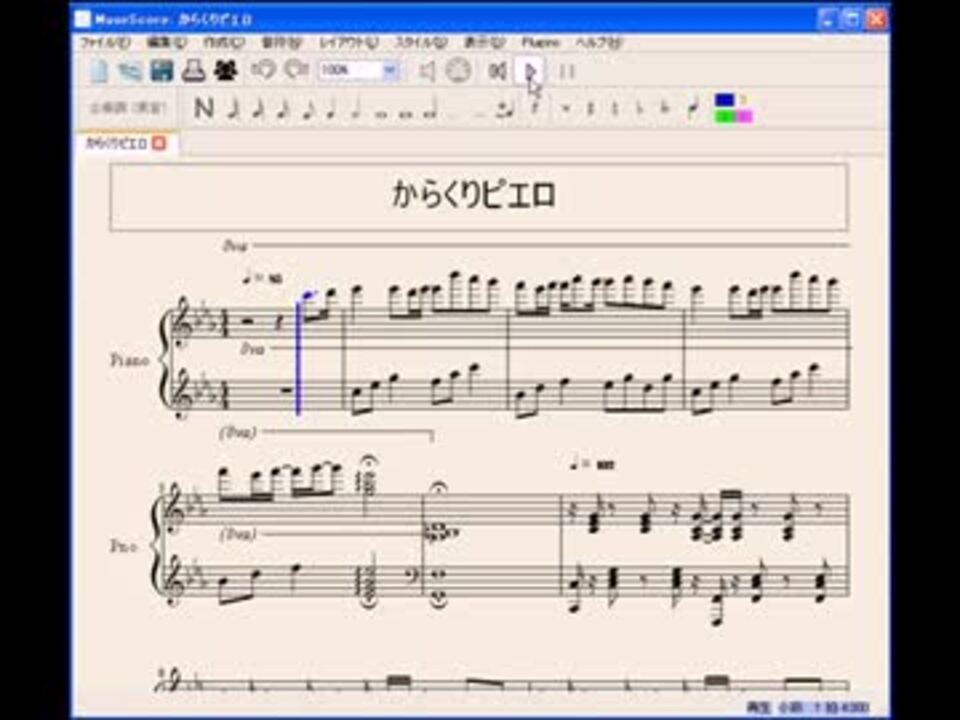
Task: Select the 64th note duration
Action: [233, 108]
